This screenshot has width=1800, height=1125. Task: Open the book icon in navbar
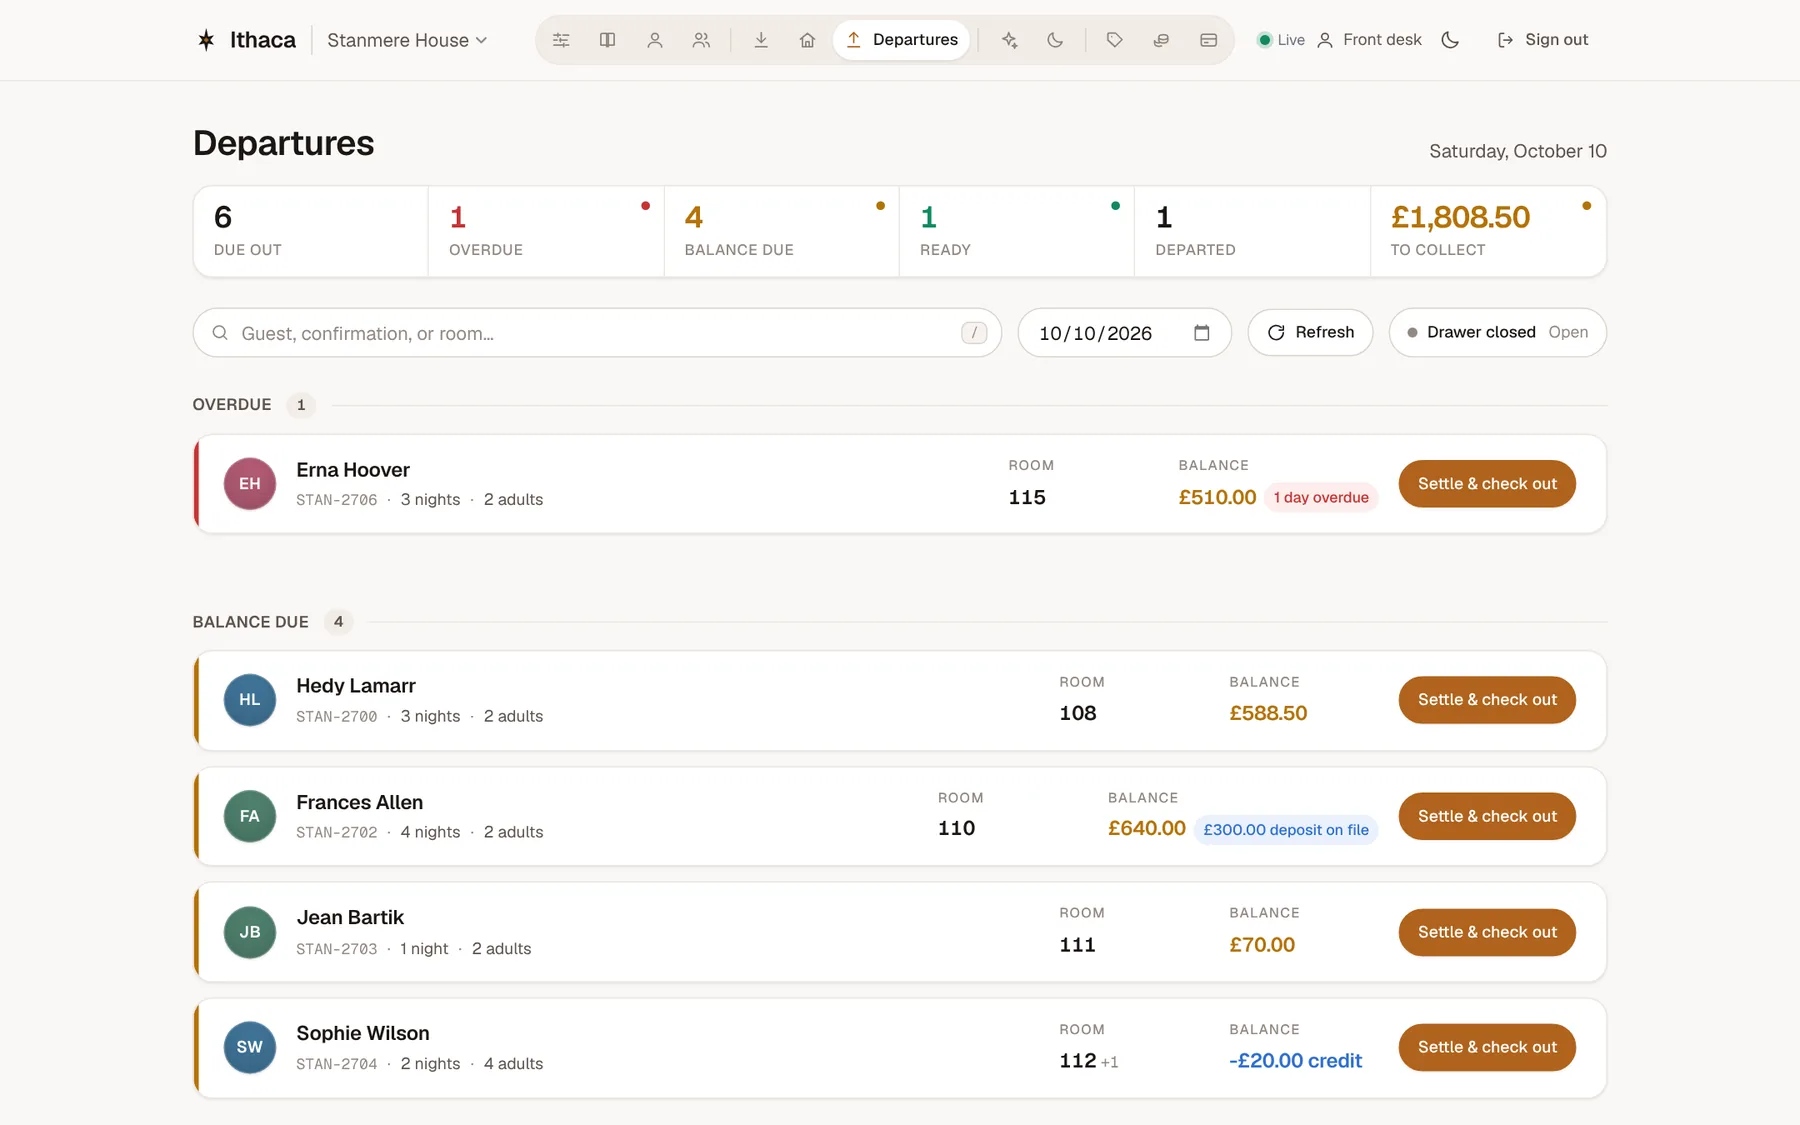coord(607,40)
